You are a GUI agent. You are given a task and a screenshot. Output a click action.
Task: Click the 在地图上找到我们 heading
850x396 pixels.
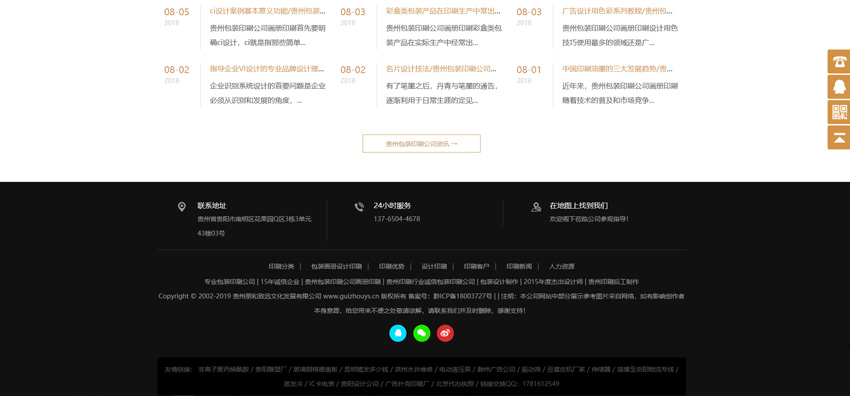click(578, 206)
